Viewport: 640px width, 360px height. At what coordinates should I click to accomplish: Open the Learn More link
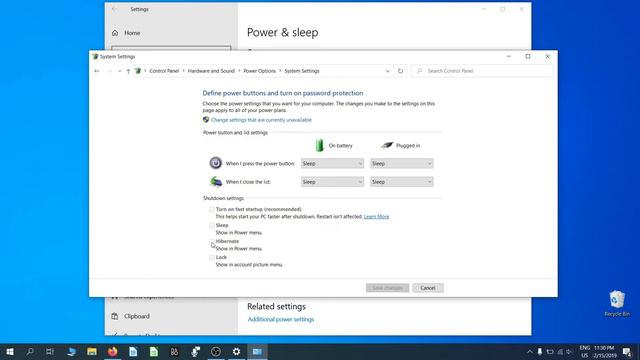[x=376, y=217]
